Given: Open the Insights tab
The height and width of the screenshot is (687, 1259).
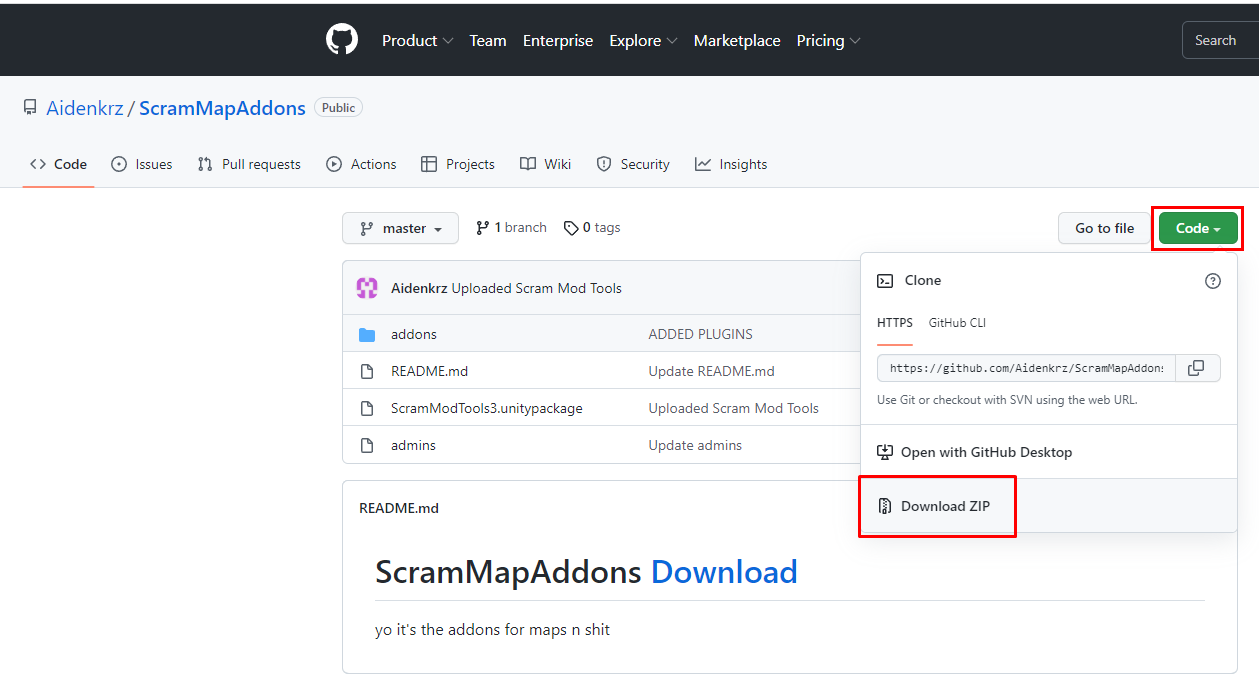Looking at the screenshot, I should (x=731, y=164).
